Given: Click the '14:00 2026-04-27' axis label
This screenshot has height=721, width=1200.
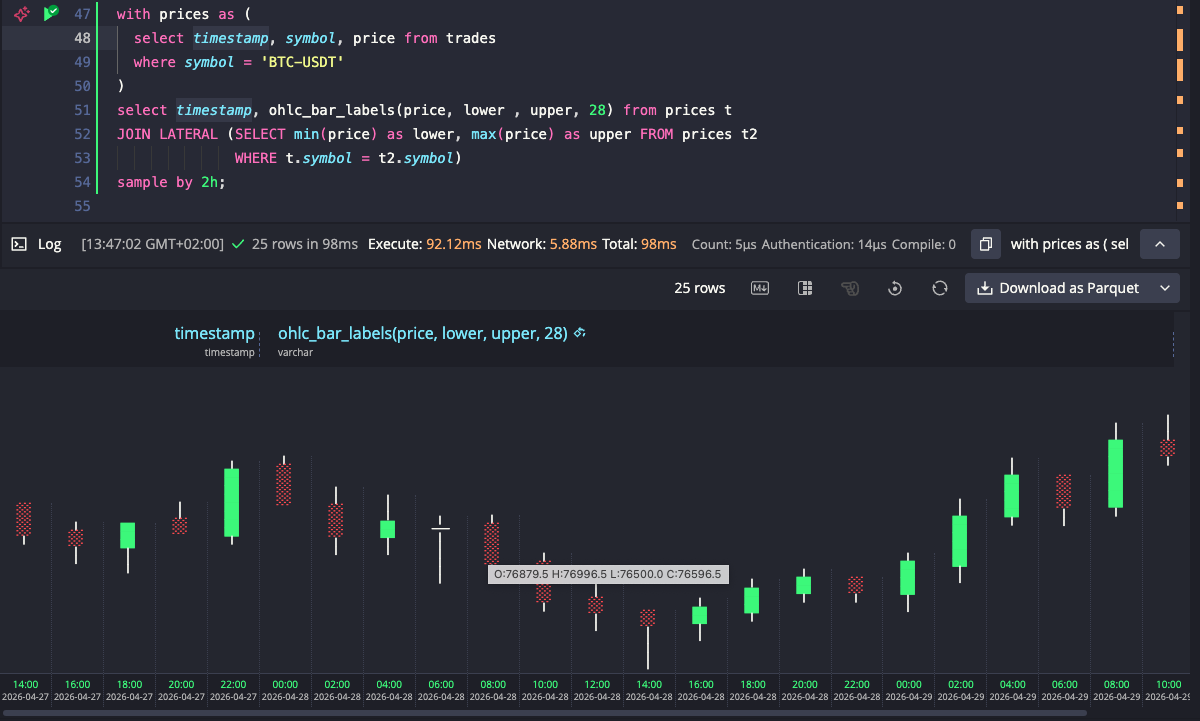Looking at the screenshot, I should click(x=24, y=690).
